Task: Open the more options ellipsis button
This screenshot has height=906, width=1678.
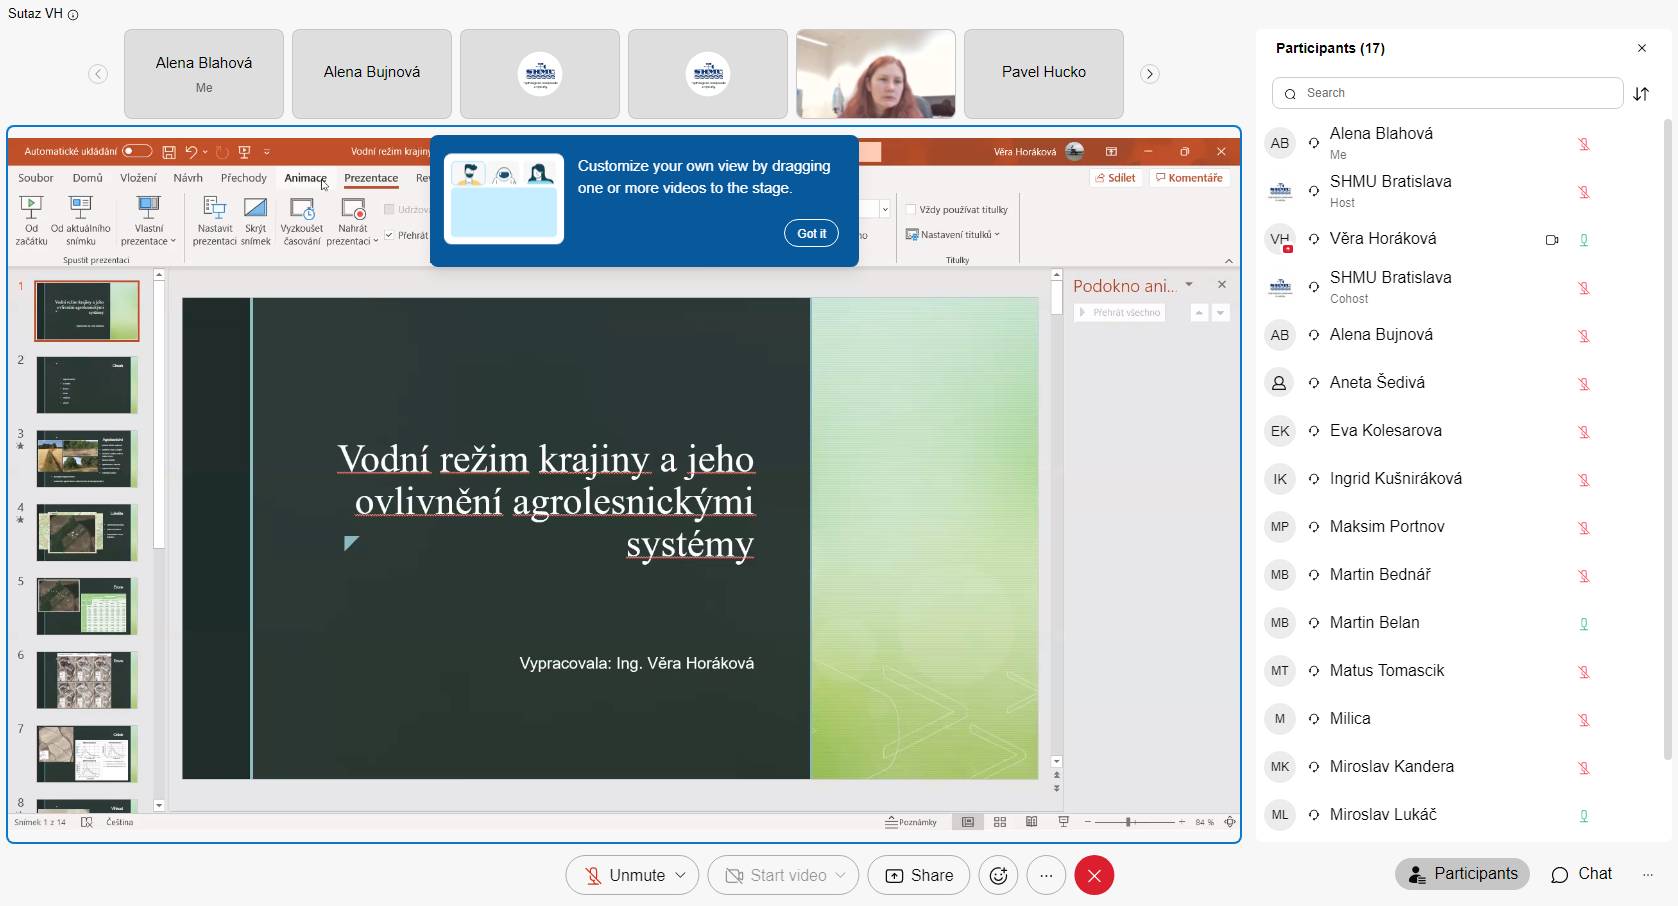Action: point(1046,876)
